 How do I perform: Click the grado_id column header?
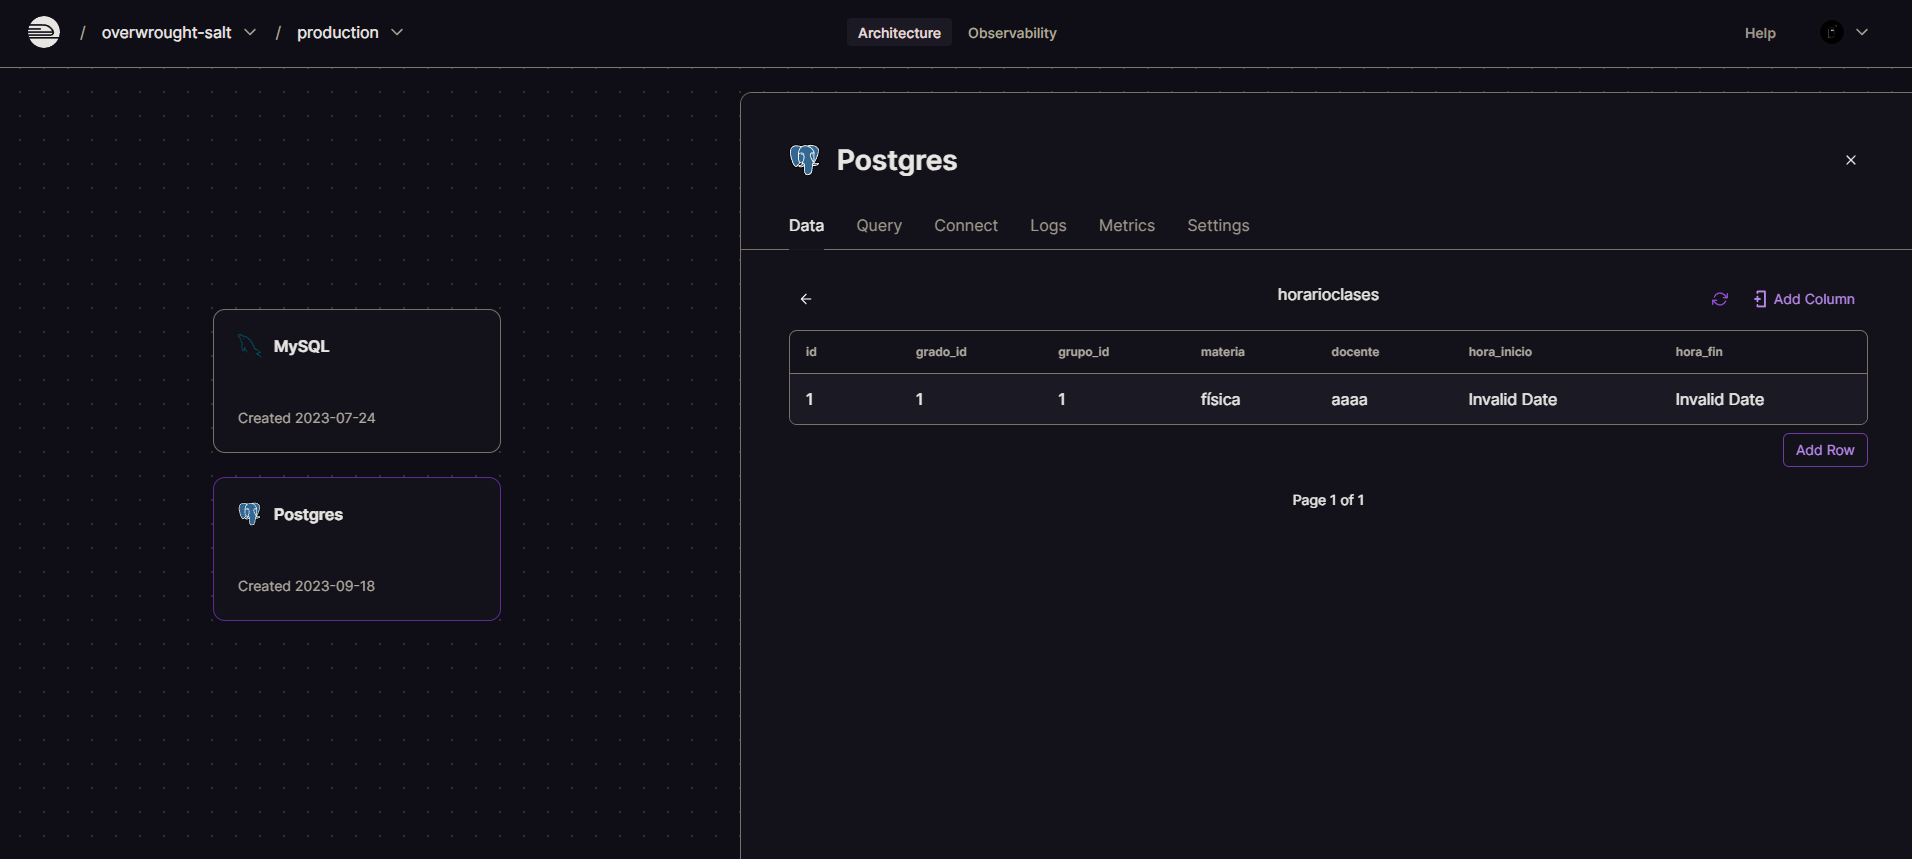point(941,352)
